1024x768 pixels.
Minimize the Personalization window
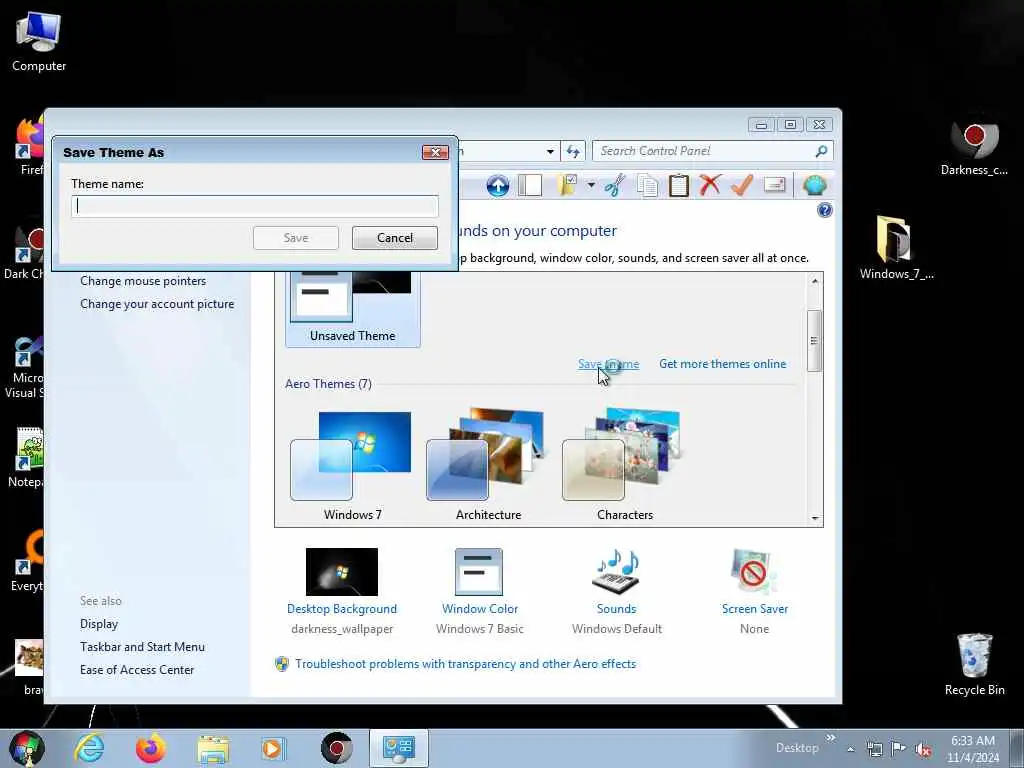(x=761, y=124)
